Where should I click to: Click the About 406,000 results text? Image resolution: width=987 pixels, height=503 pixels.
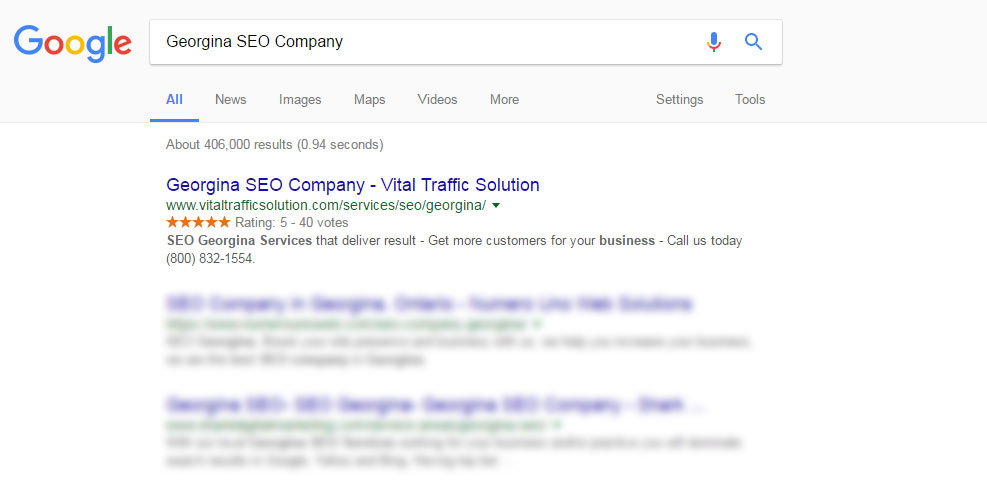[x=274, y=144]
